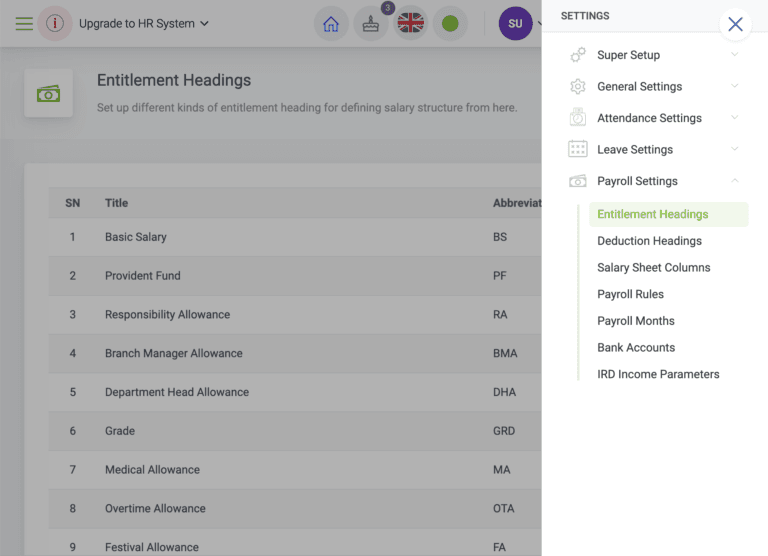Screen dimensions: 768x556
Task: Click the red info icon
Action: [x=55, y=24]
